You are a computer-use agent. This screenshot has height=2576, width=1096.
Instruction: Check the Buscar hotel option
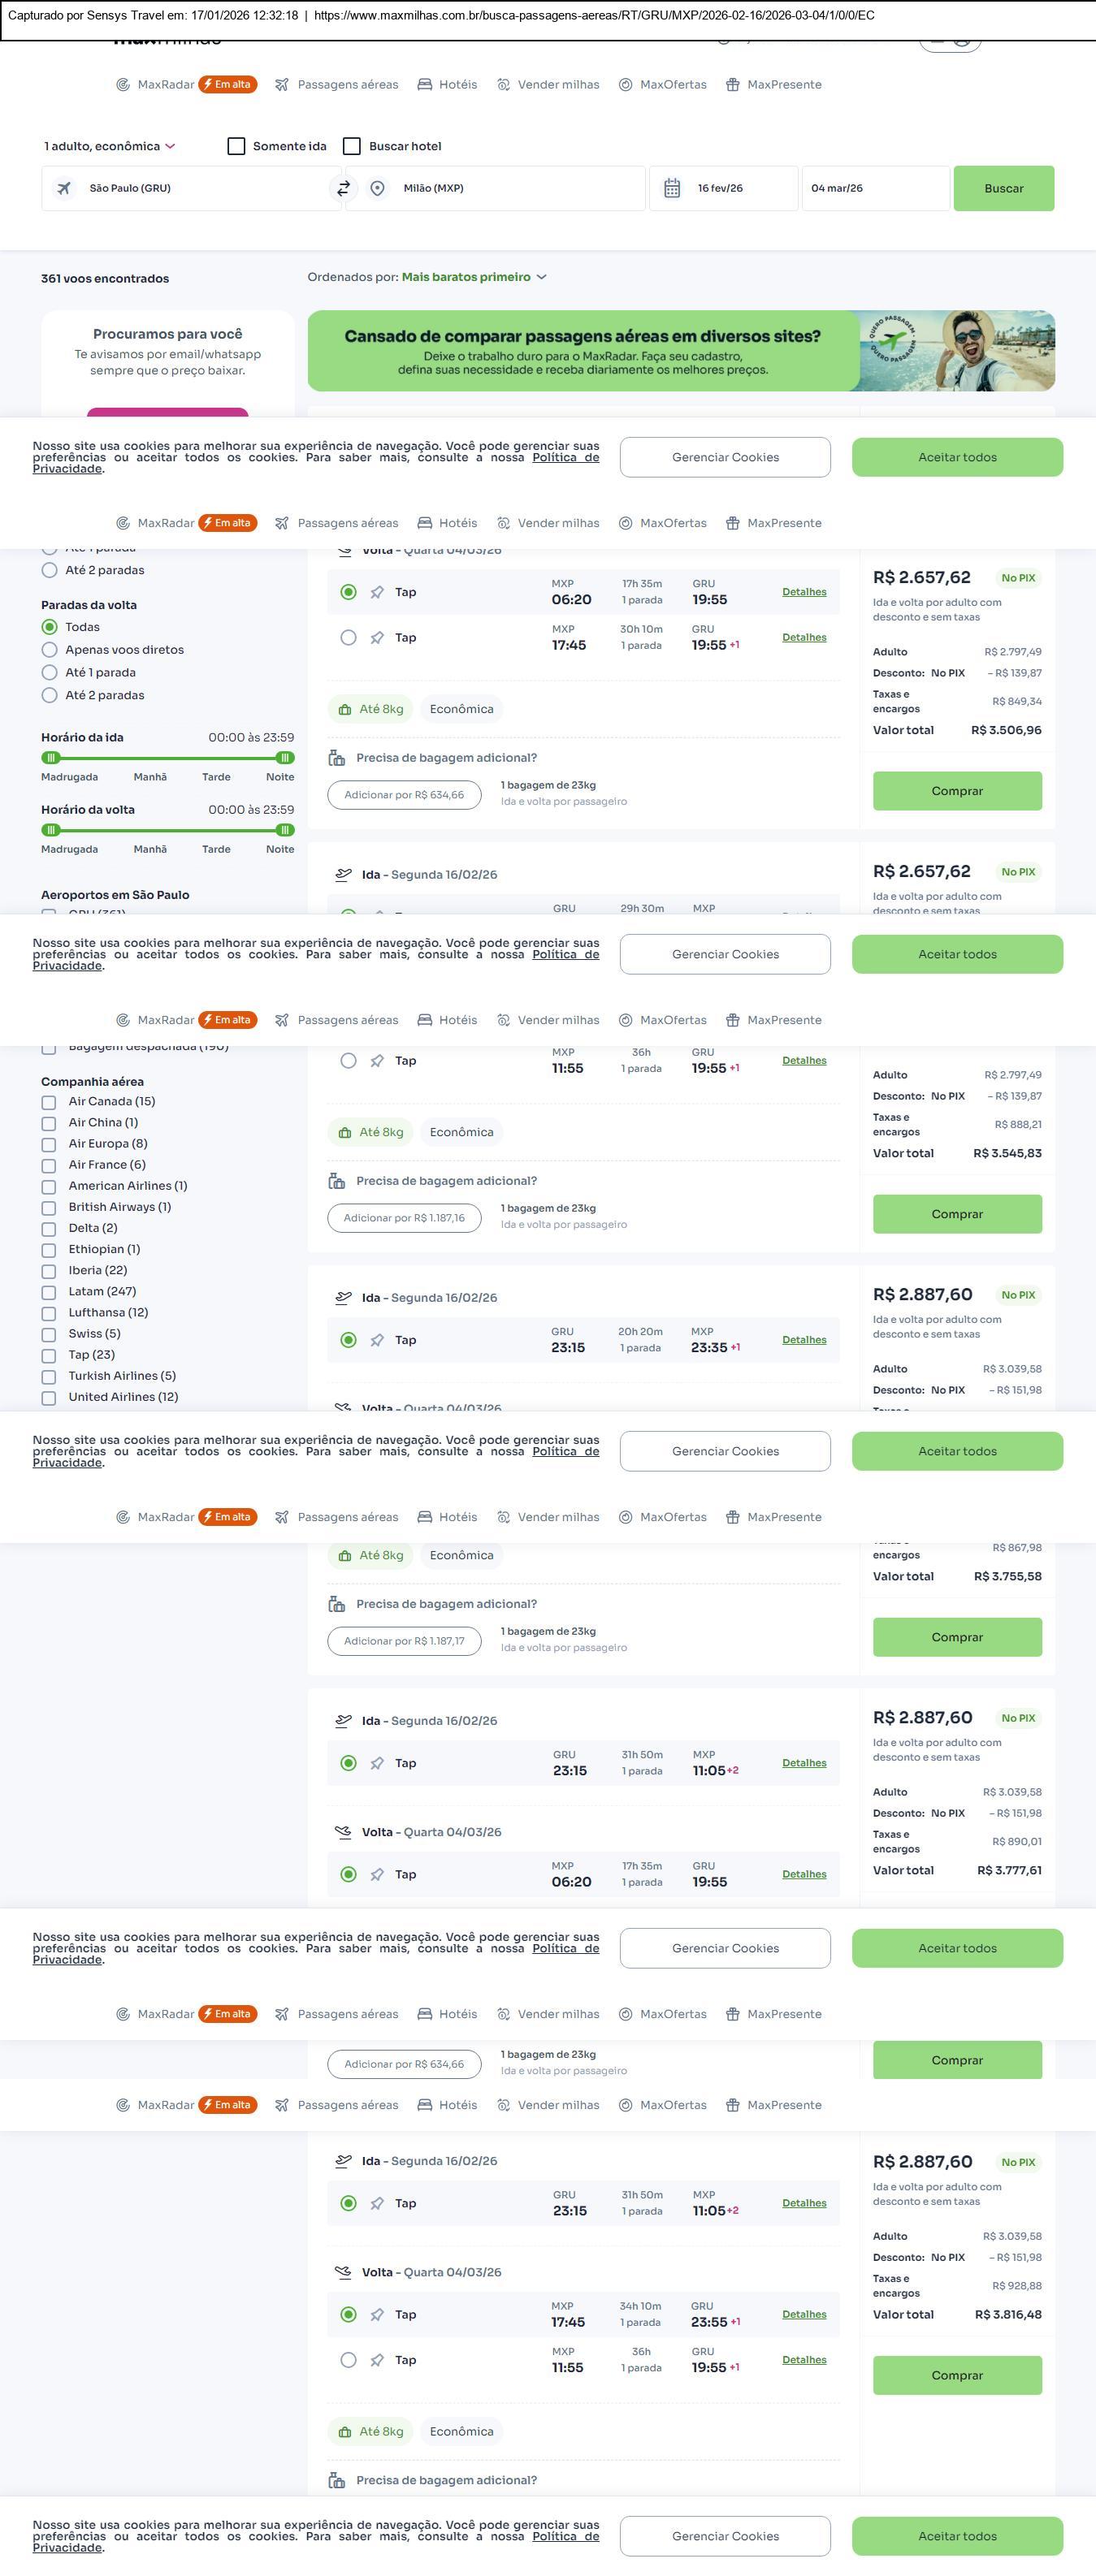352,146
